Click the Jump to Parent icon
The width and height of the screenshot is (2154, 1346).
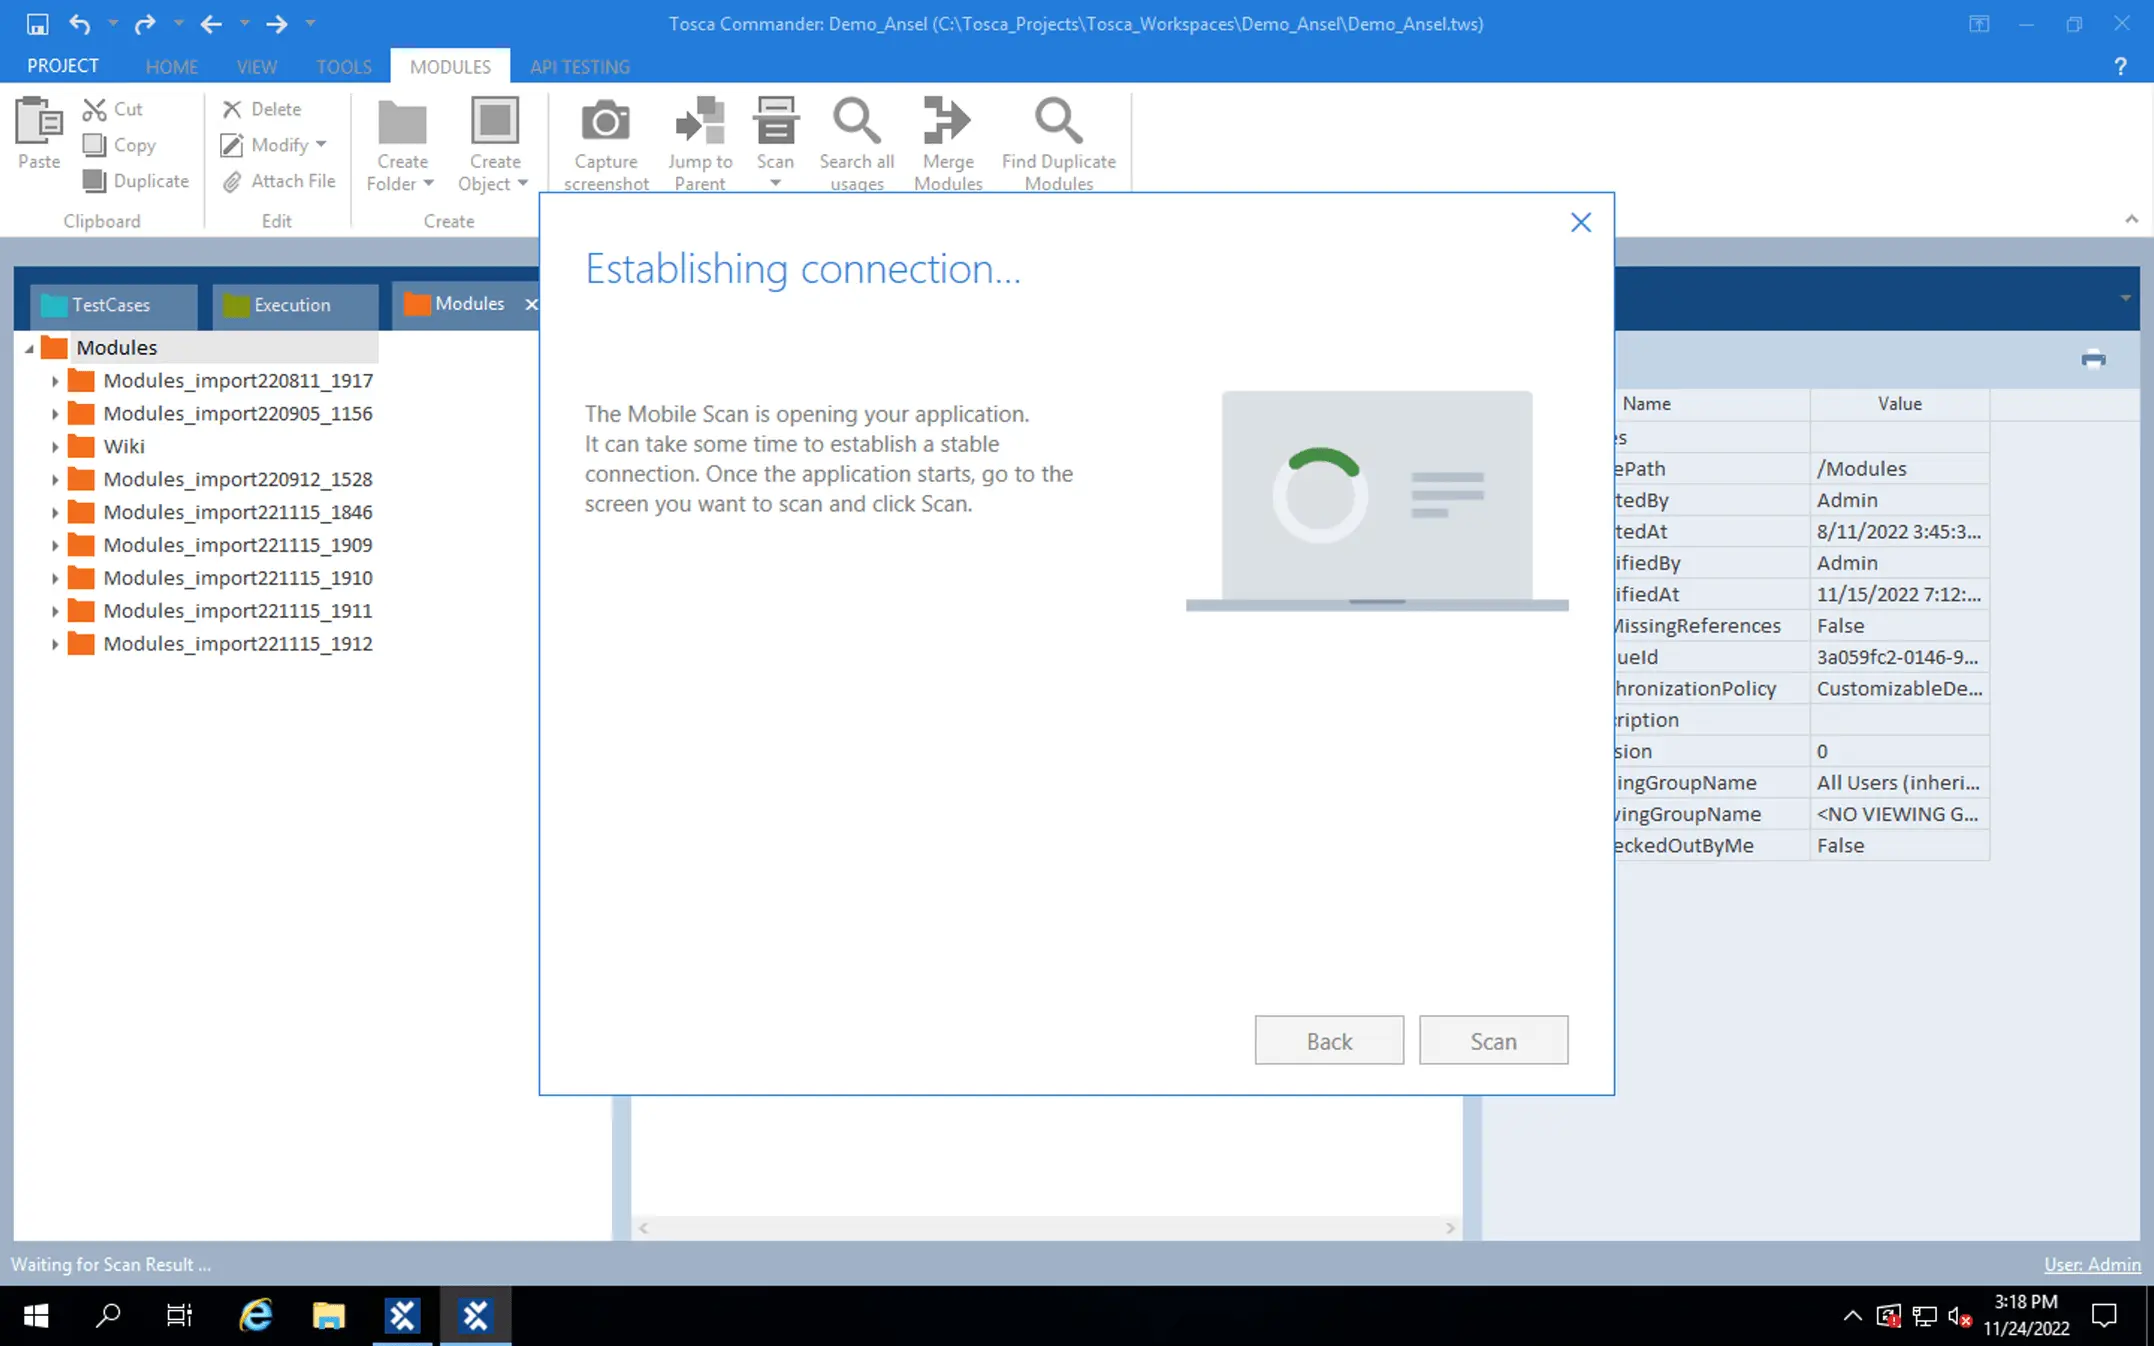tap(699, 122)
